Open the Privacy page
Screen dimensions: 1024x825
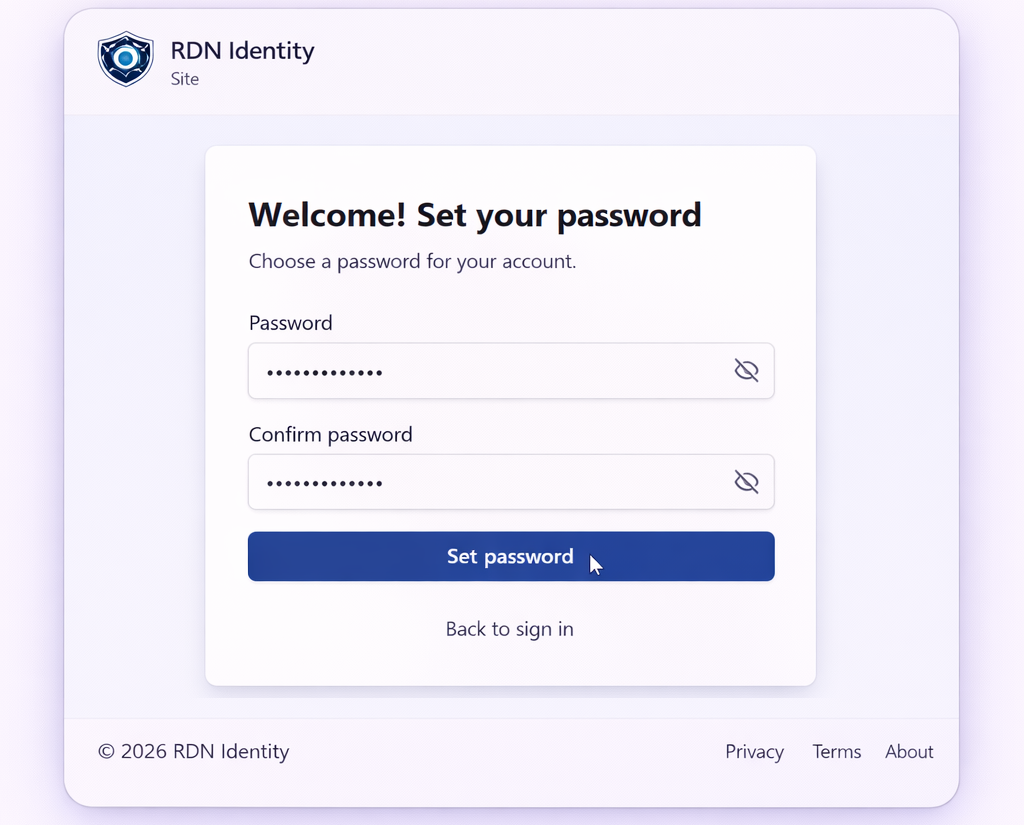pos(754,751)
